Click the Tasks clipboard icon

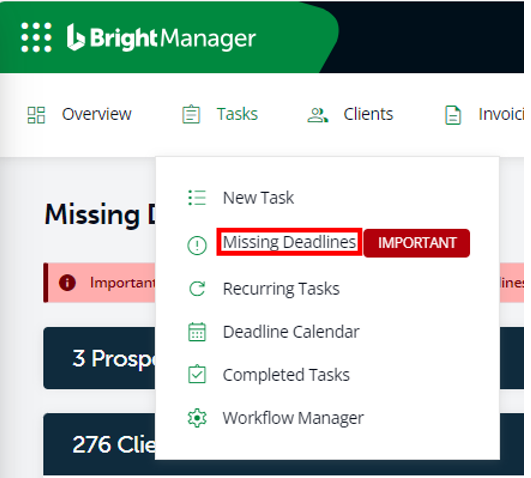point(191,114)
